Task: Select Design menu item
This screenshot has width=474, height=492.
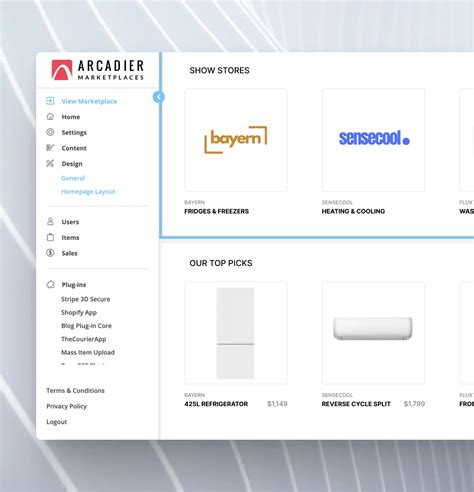Action: 72,164
